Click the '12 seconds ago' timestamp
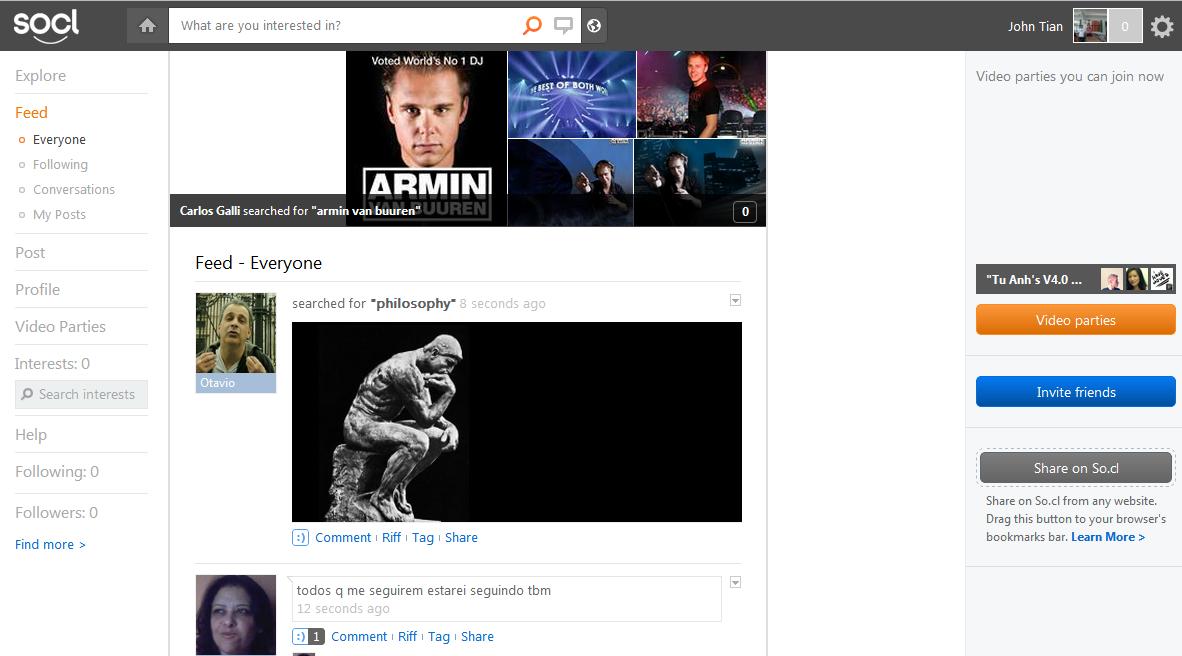Image resolution: width=1182 pixels, height=656 pixels. pyautogui.click(x=343, y=608)
